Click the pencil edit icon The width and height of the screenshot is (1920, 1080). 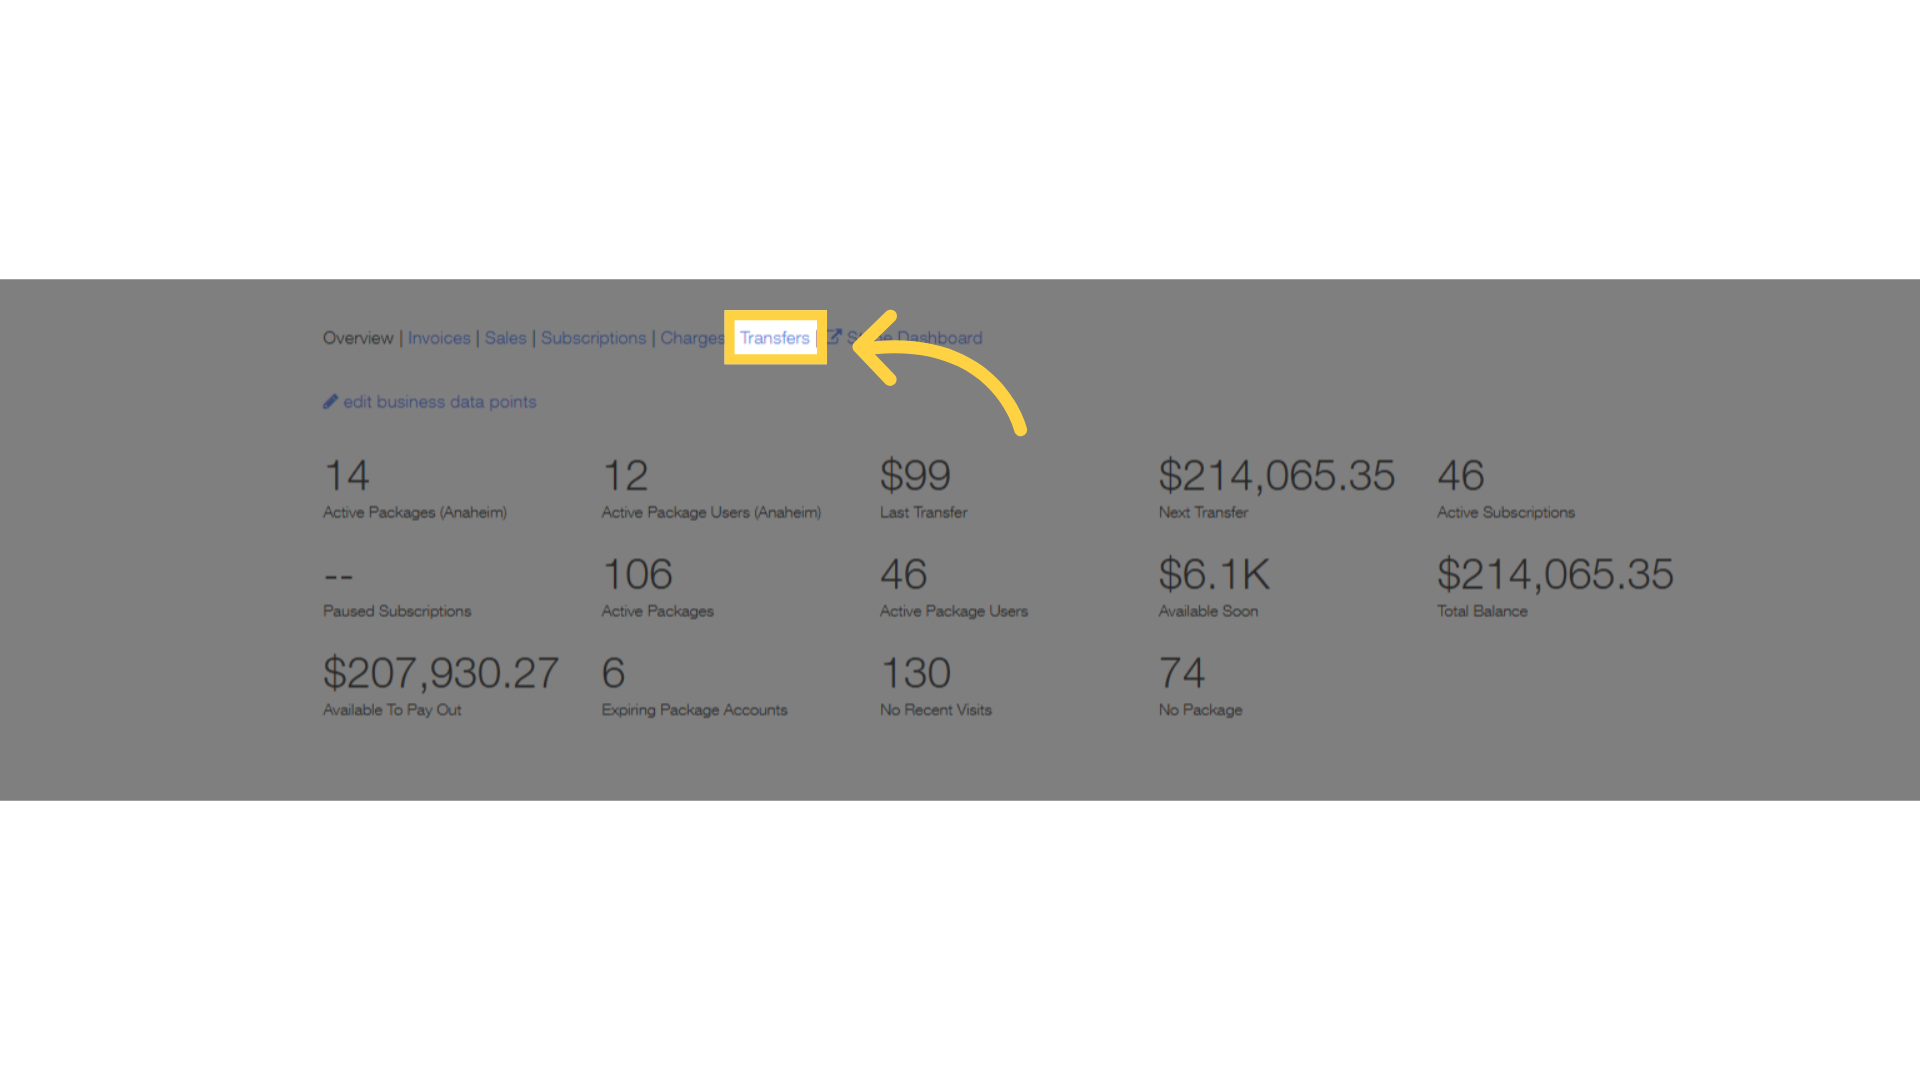point(330,401)
